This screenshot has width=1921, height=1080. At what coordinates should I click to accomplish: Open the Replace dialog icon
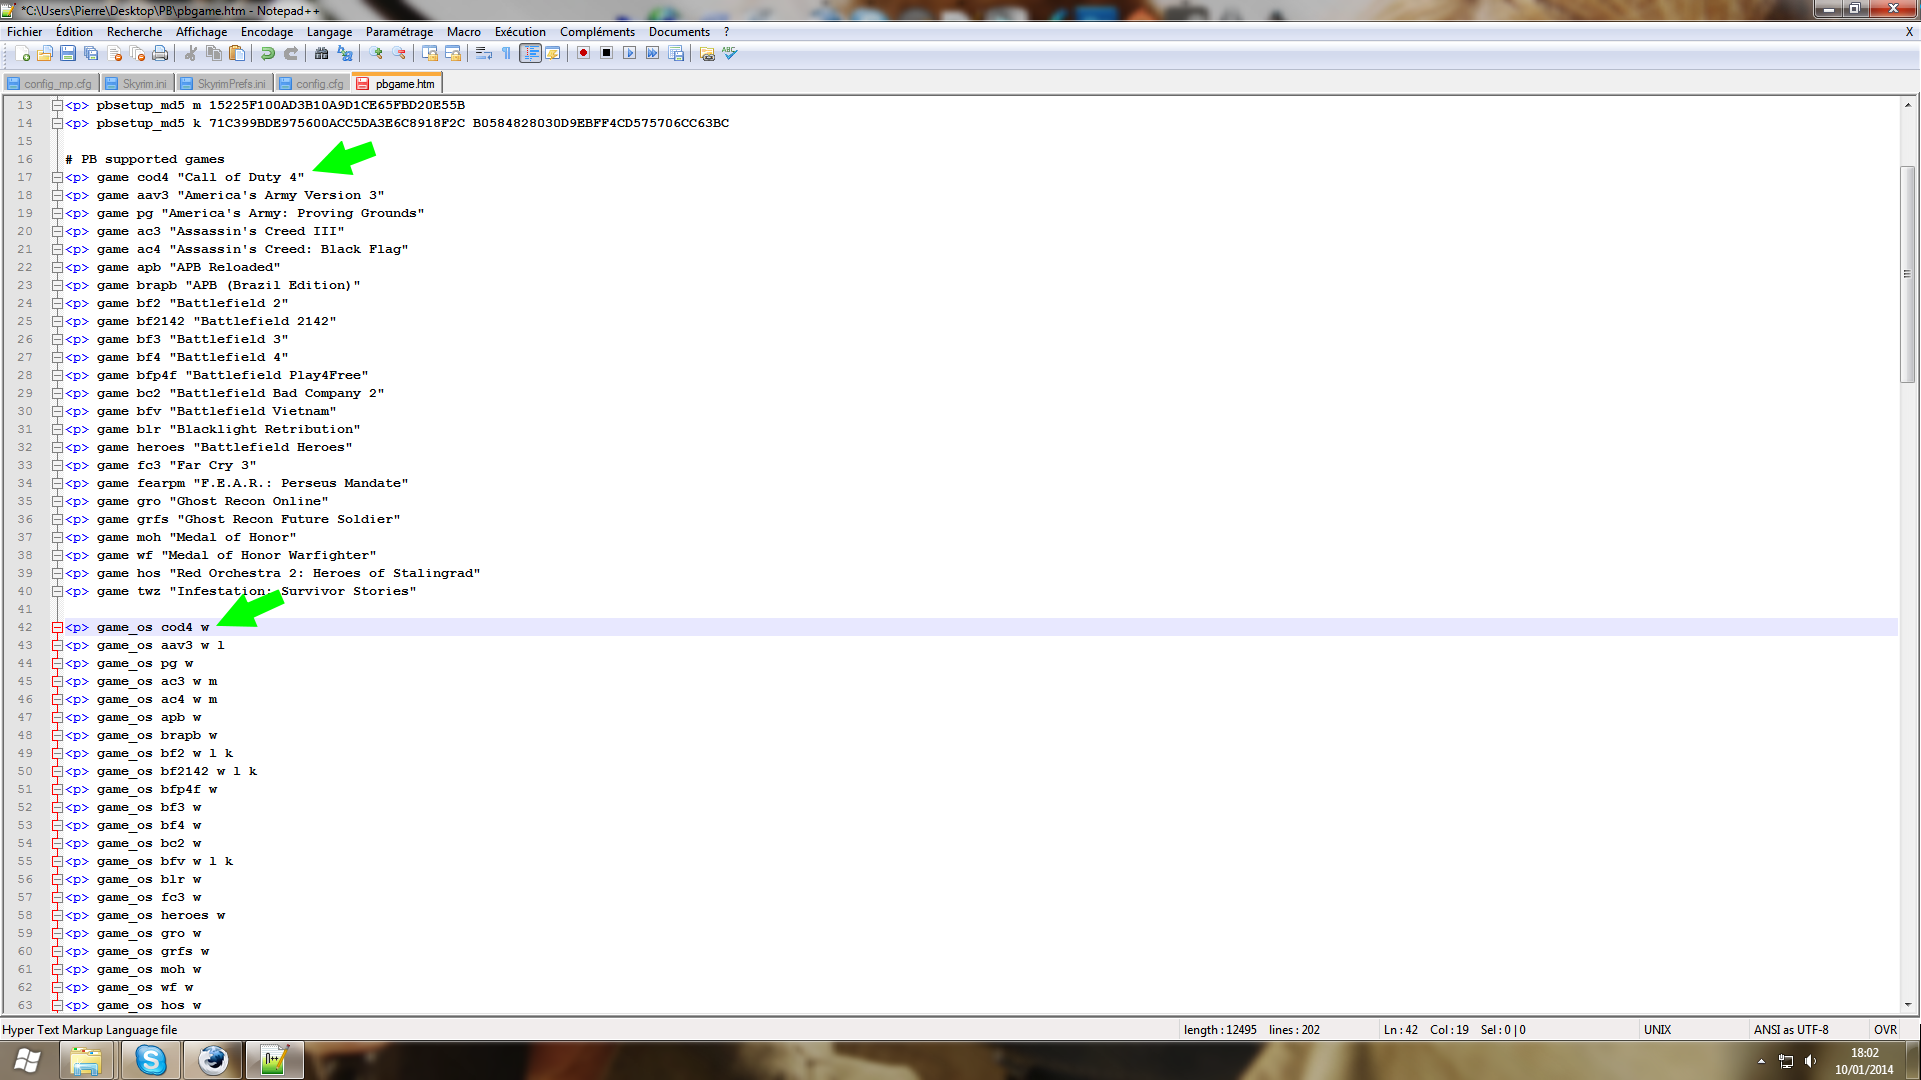[345, 54]
